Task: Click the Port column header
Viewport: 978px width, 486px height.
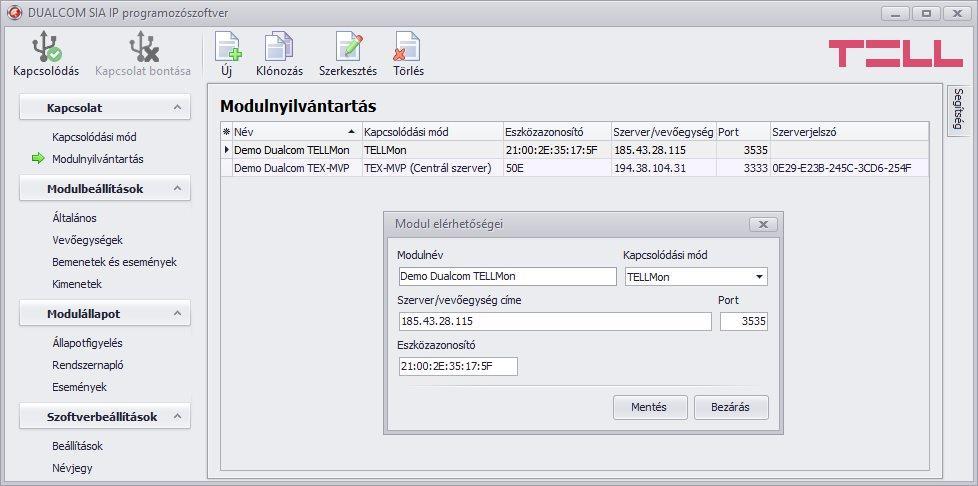Action: [743, 132]
